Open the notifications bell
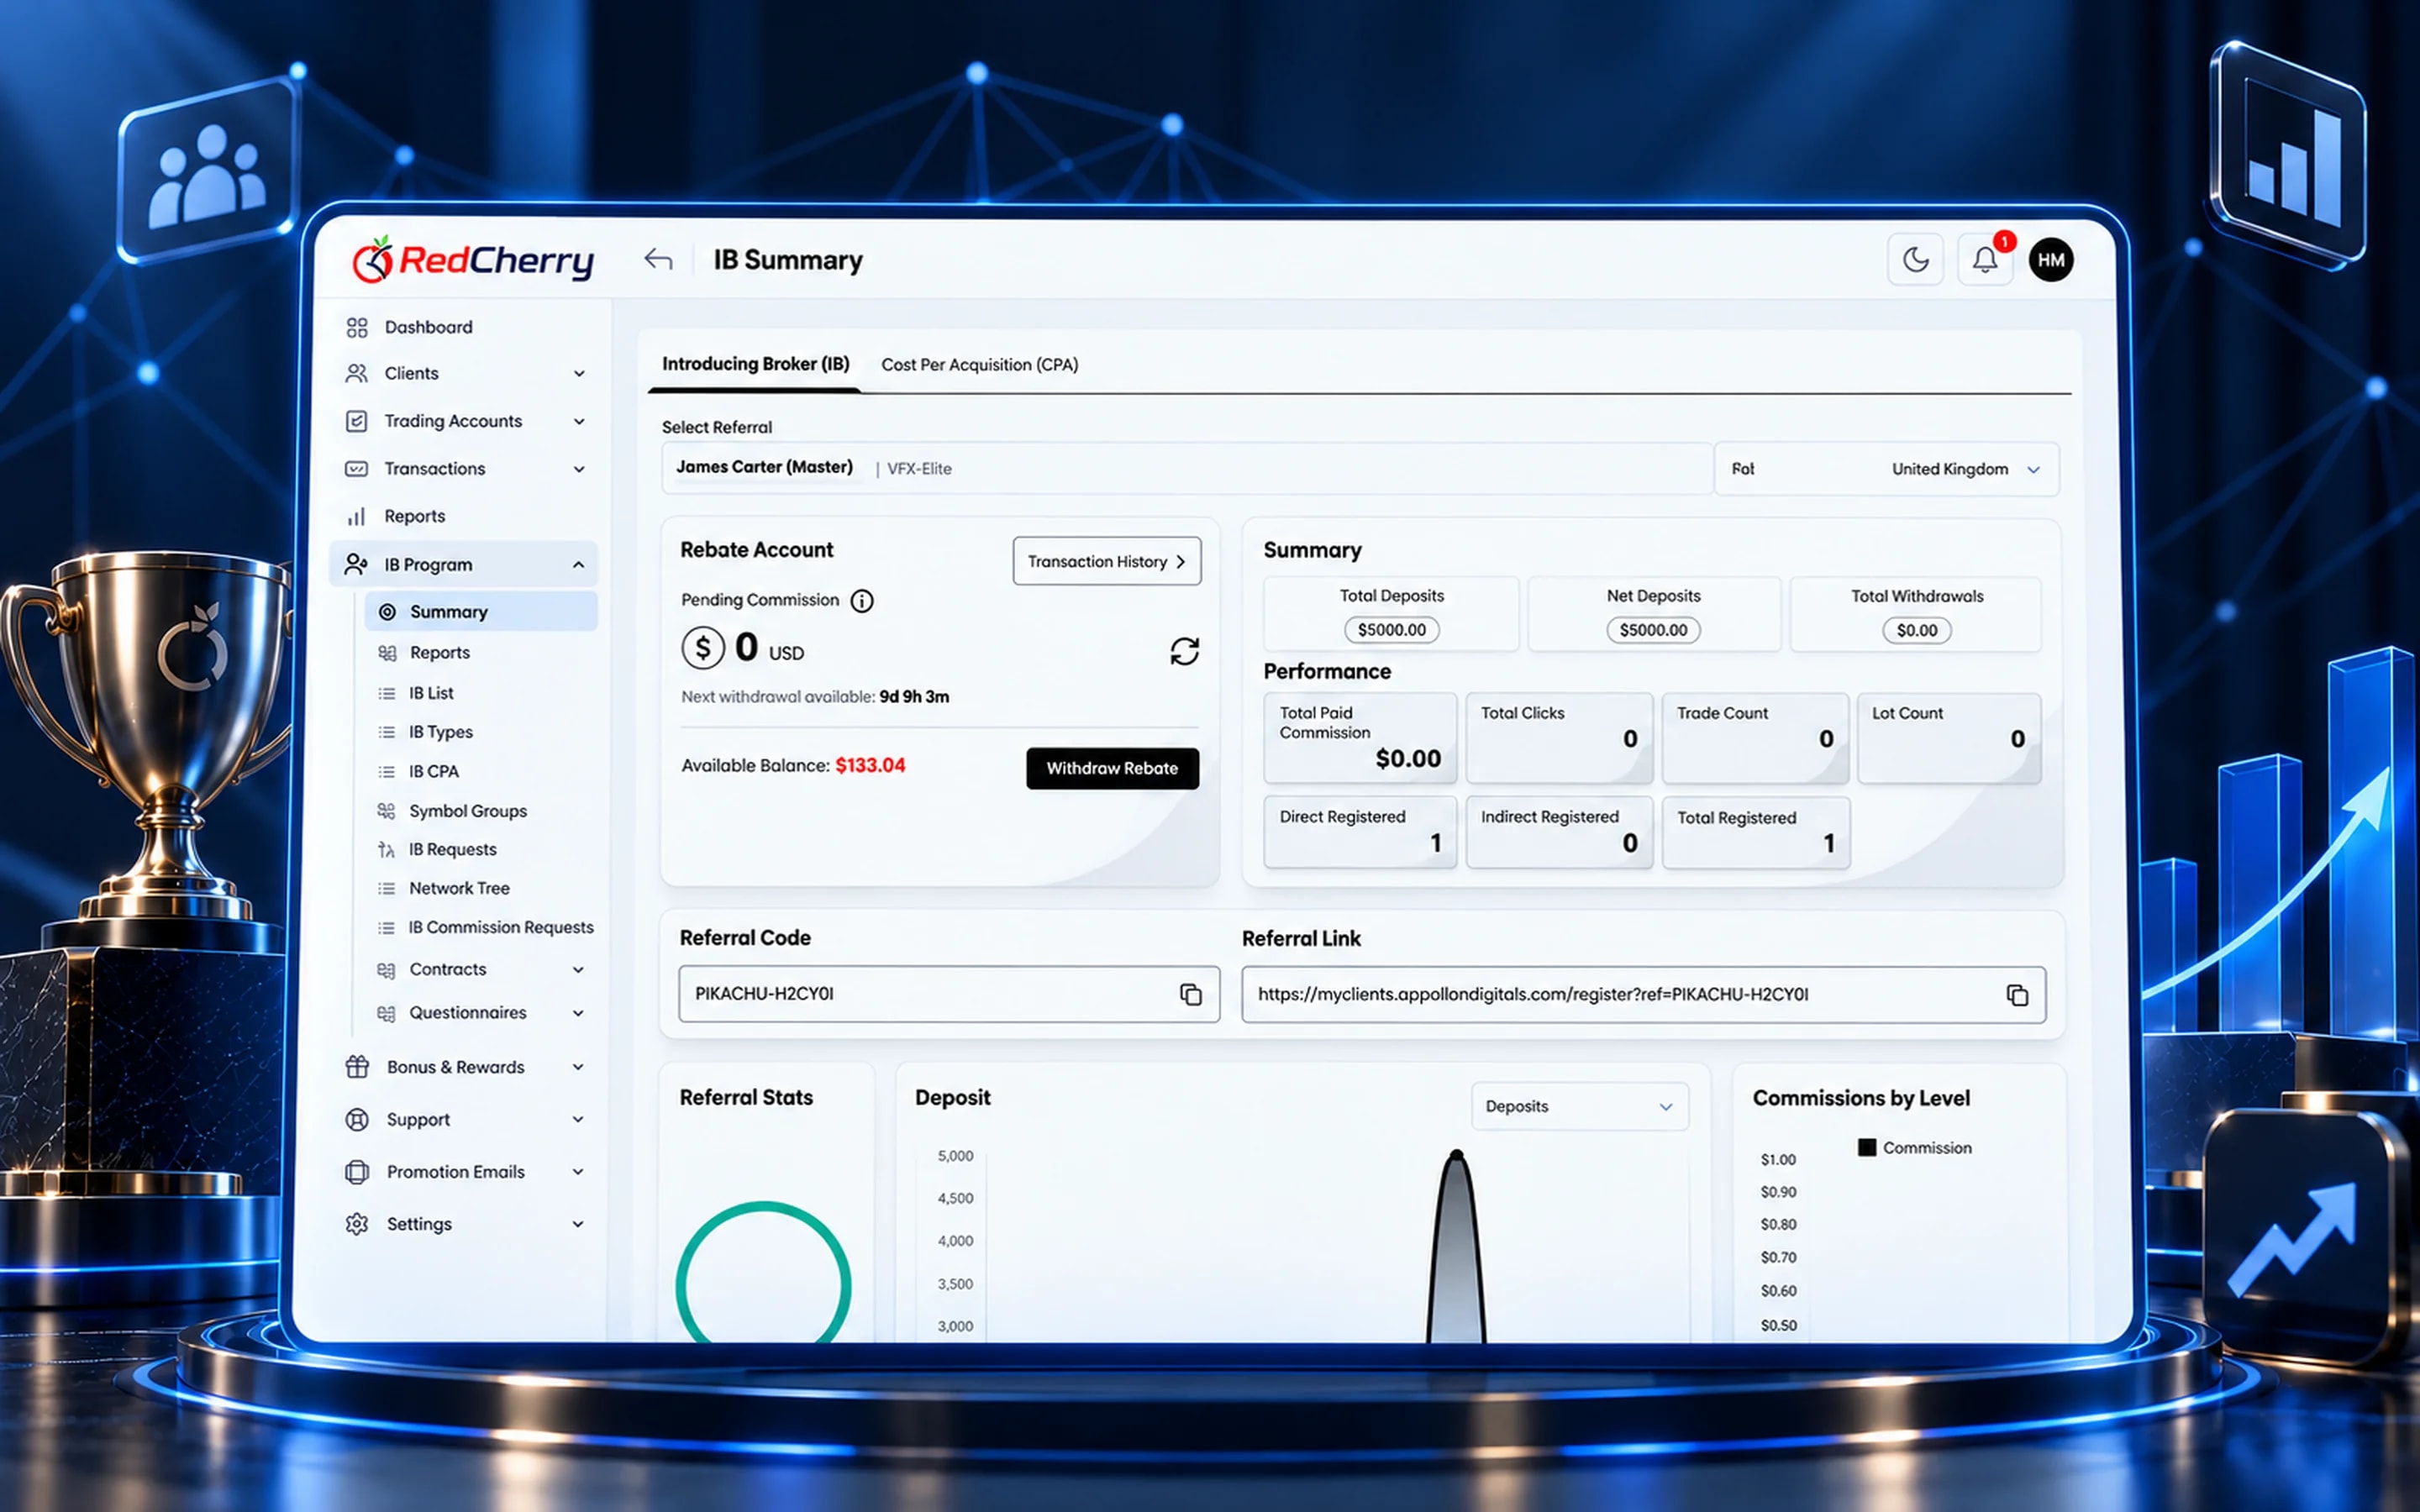Viewport: 2420px width, 1512px height. point(1985,260)
